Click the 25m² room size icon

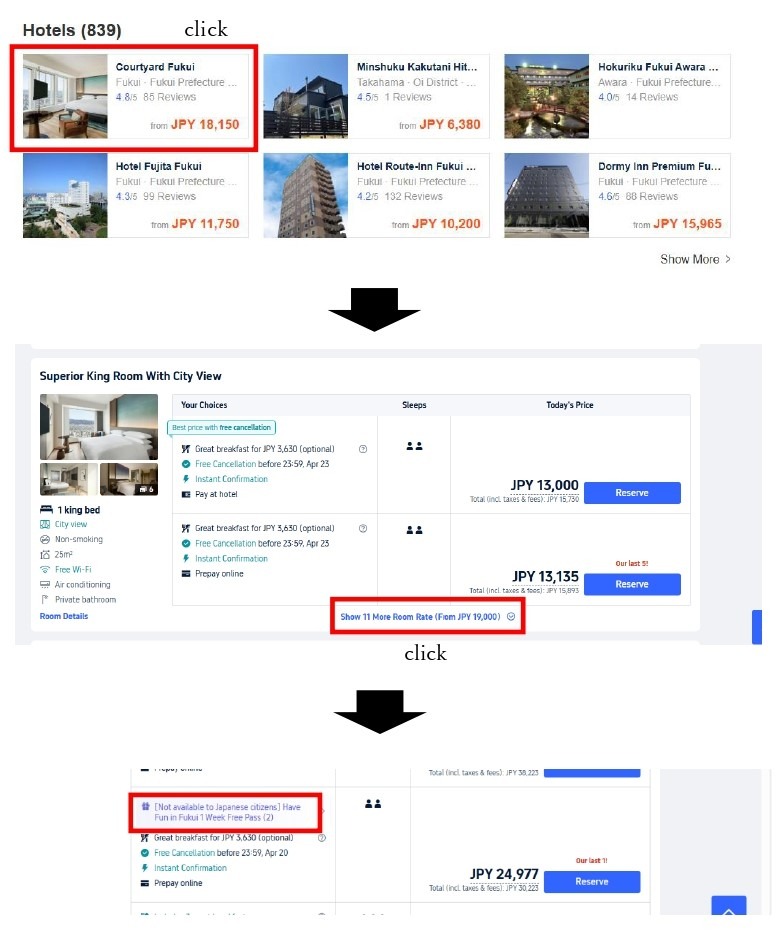pos(45,555)
